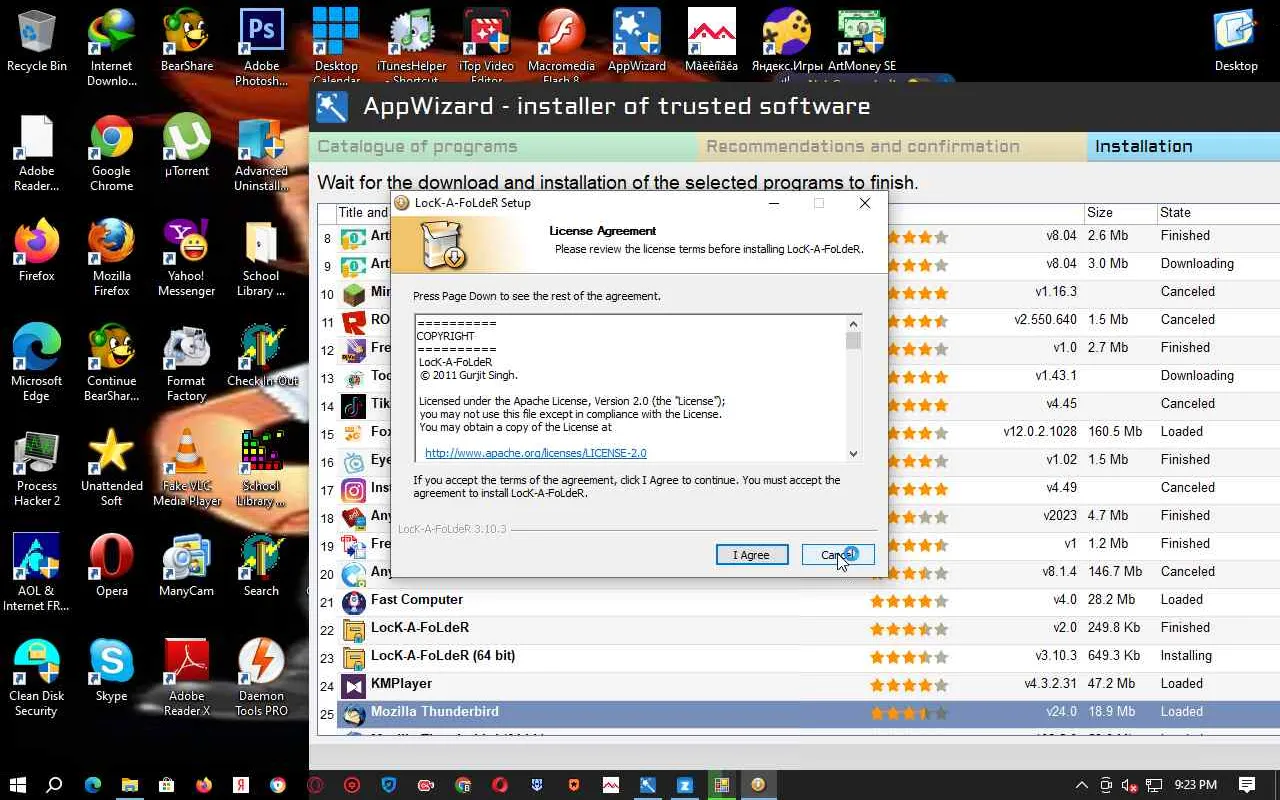Select the Adobe Photoshop desktop shortcut

pos(261,47)
